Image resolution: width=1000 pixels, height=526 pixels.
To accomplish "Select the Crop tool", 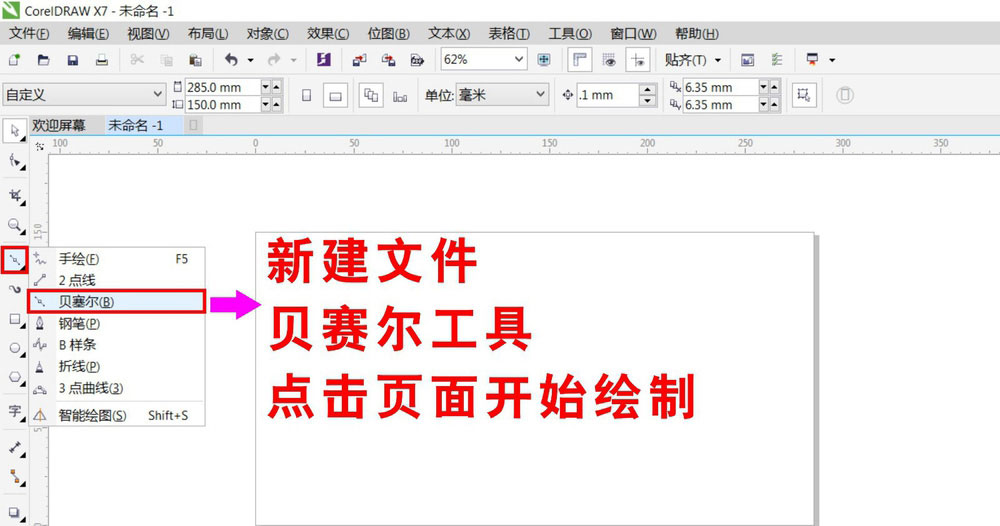I will pyautogui.click(x=15, y=196).
